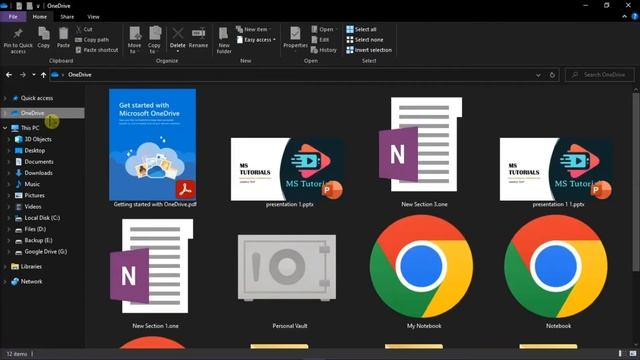The height and width of the screenshot is (360, 640).
Task: Click the Search OneDrive field
Action: pyautogui.click(x=600, y=75)
